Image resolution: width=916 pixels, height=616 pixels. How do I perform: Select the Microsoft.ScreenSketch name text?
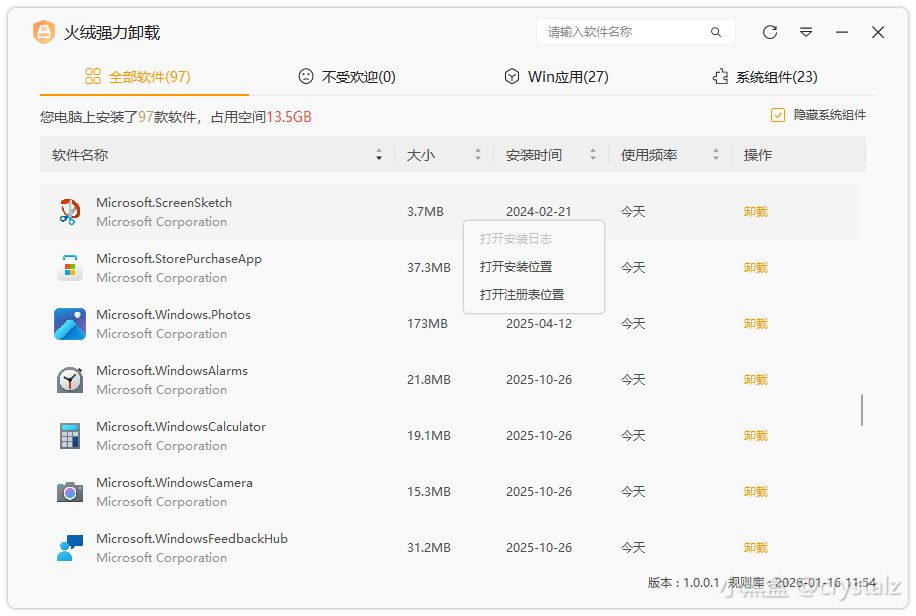pyautogui.click(x=164, y=203)
